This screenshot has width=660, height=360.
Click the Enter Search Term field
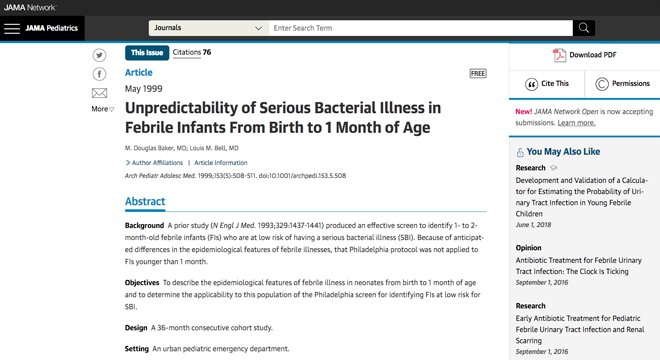pyautogui.click(x=421, y=28)
